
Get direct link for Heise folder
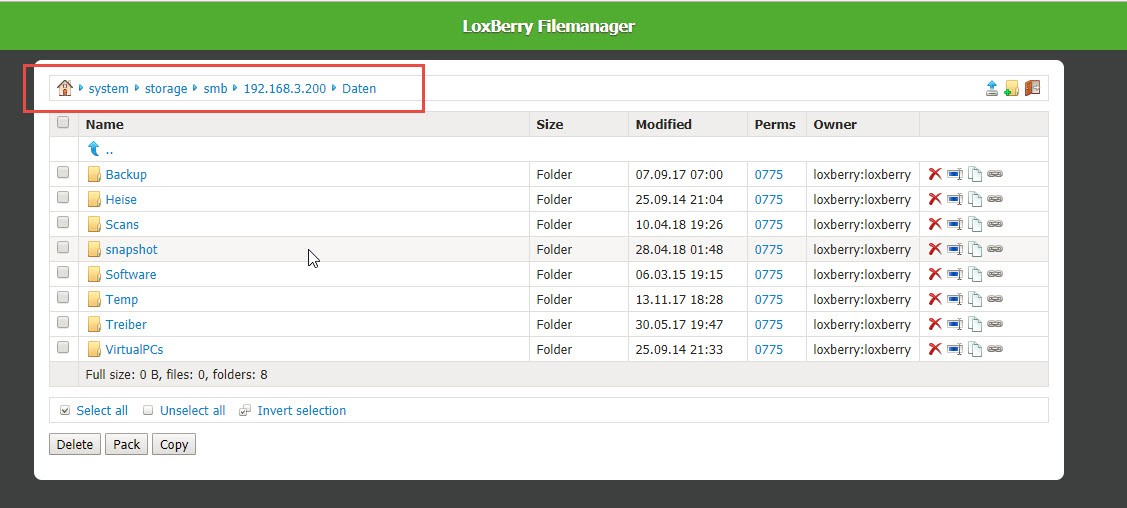[995, 199]
